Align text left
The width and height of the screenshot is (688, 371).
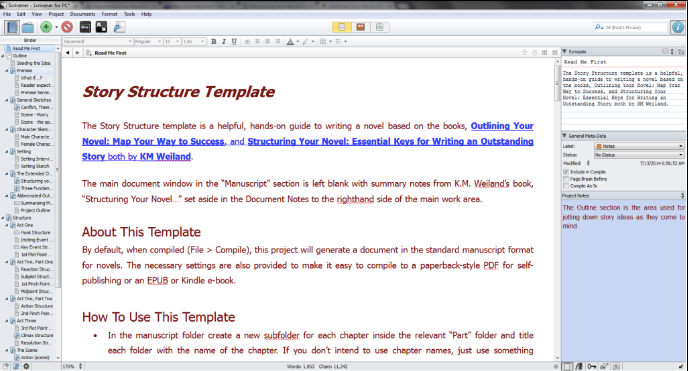tap(247, 41)
